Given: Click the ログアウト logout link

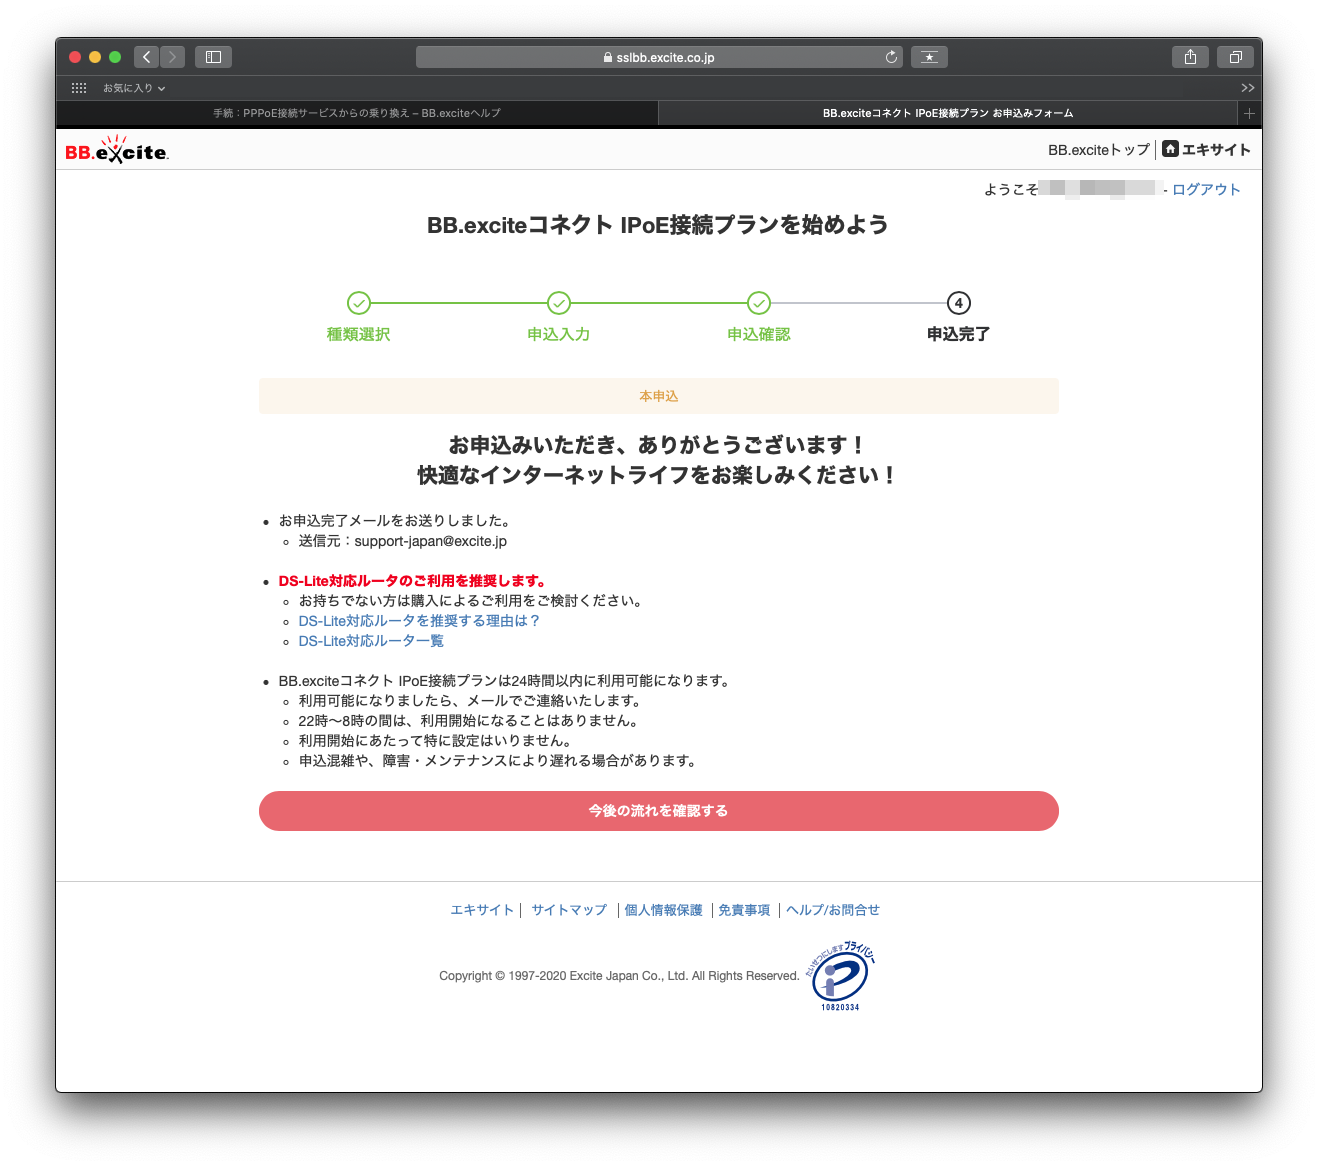Looking at the screenshot, I should 1206,189.
